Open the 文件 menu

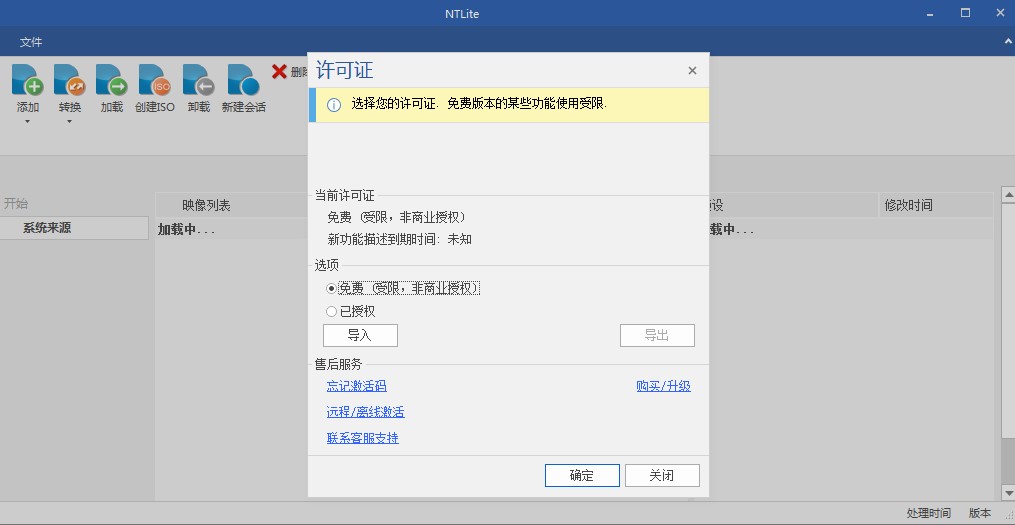30,42
